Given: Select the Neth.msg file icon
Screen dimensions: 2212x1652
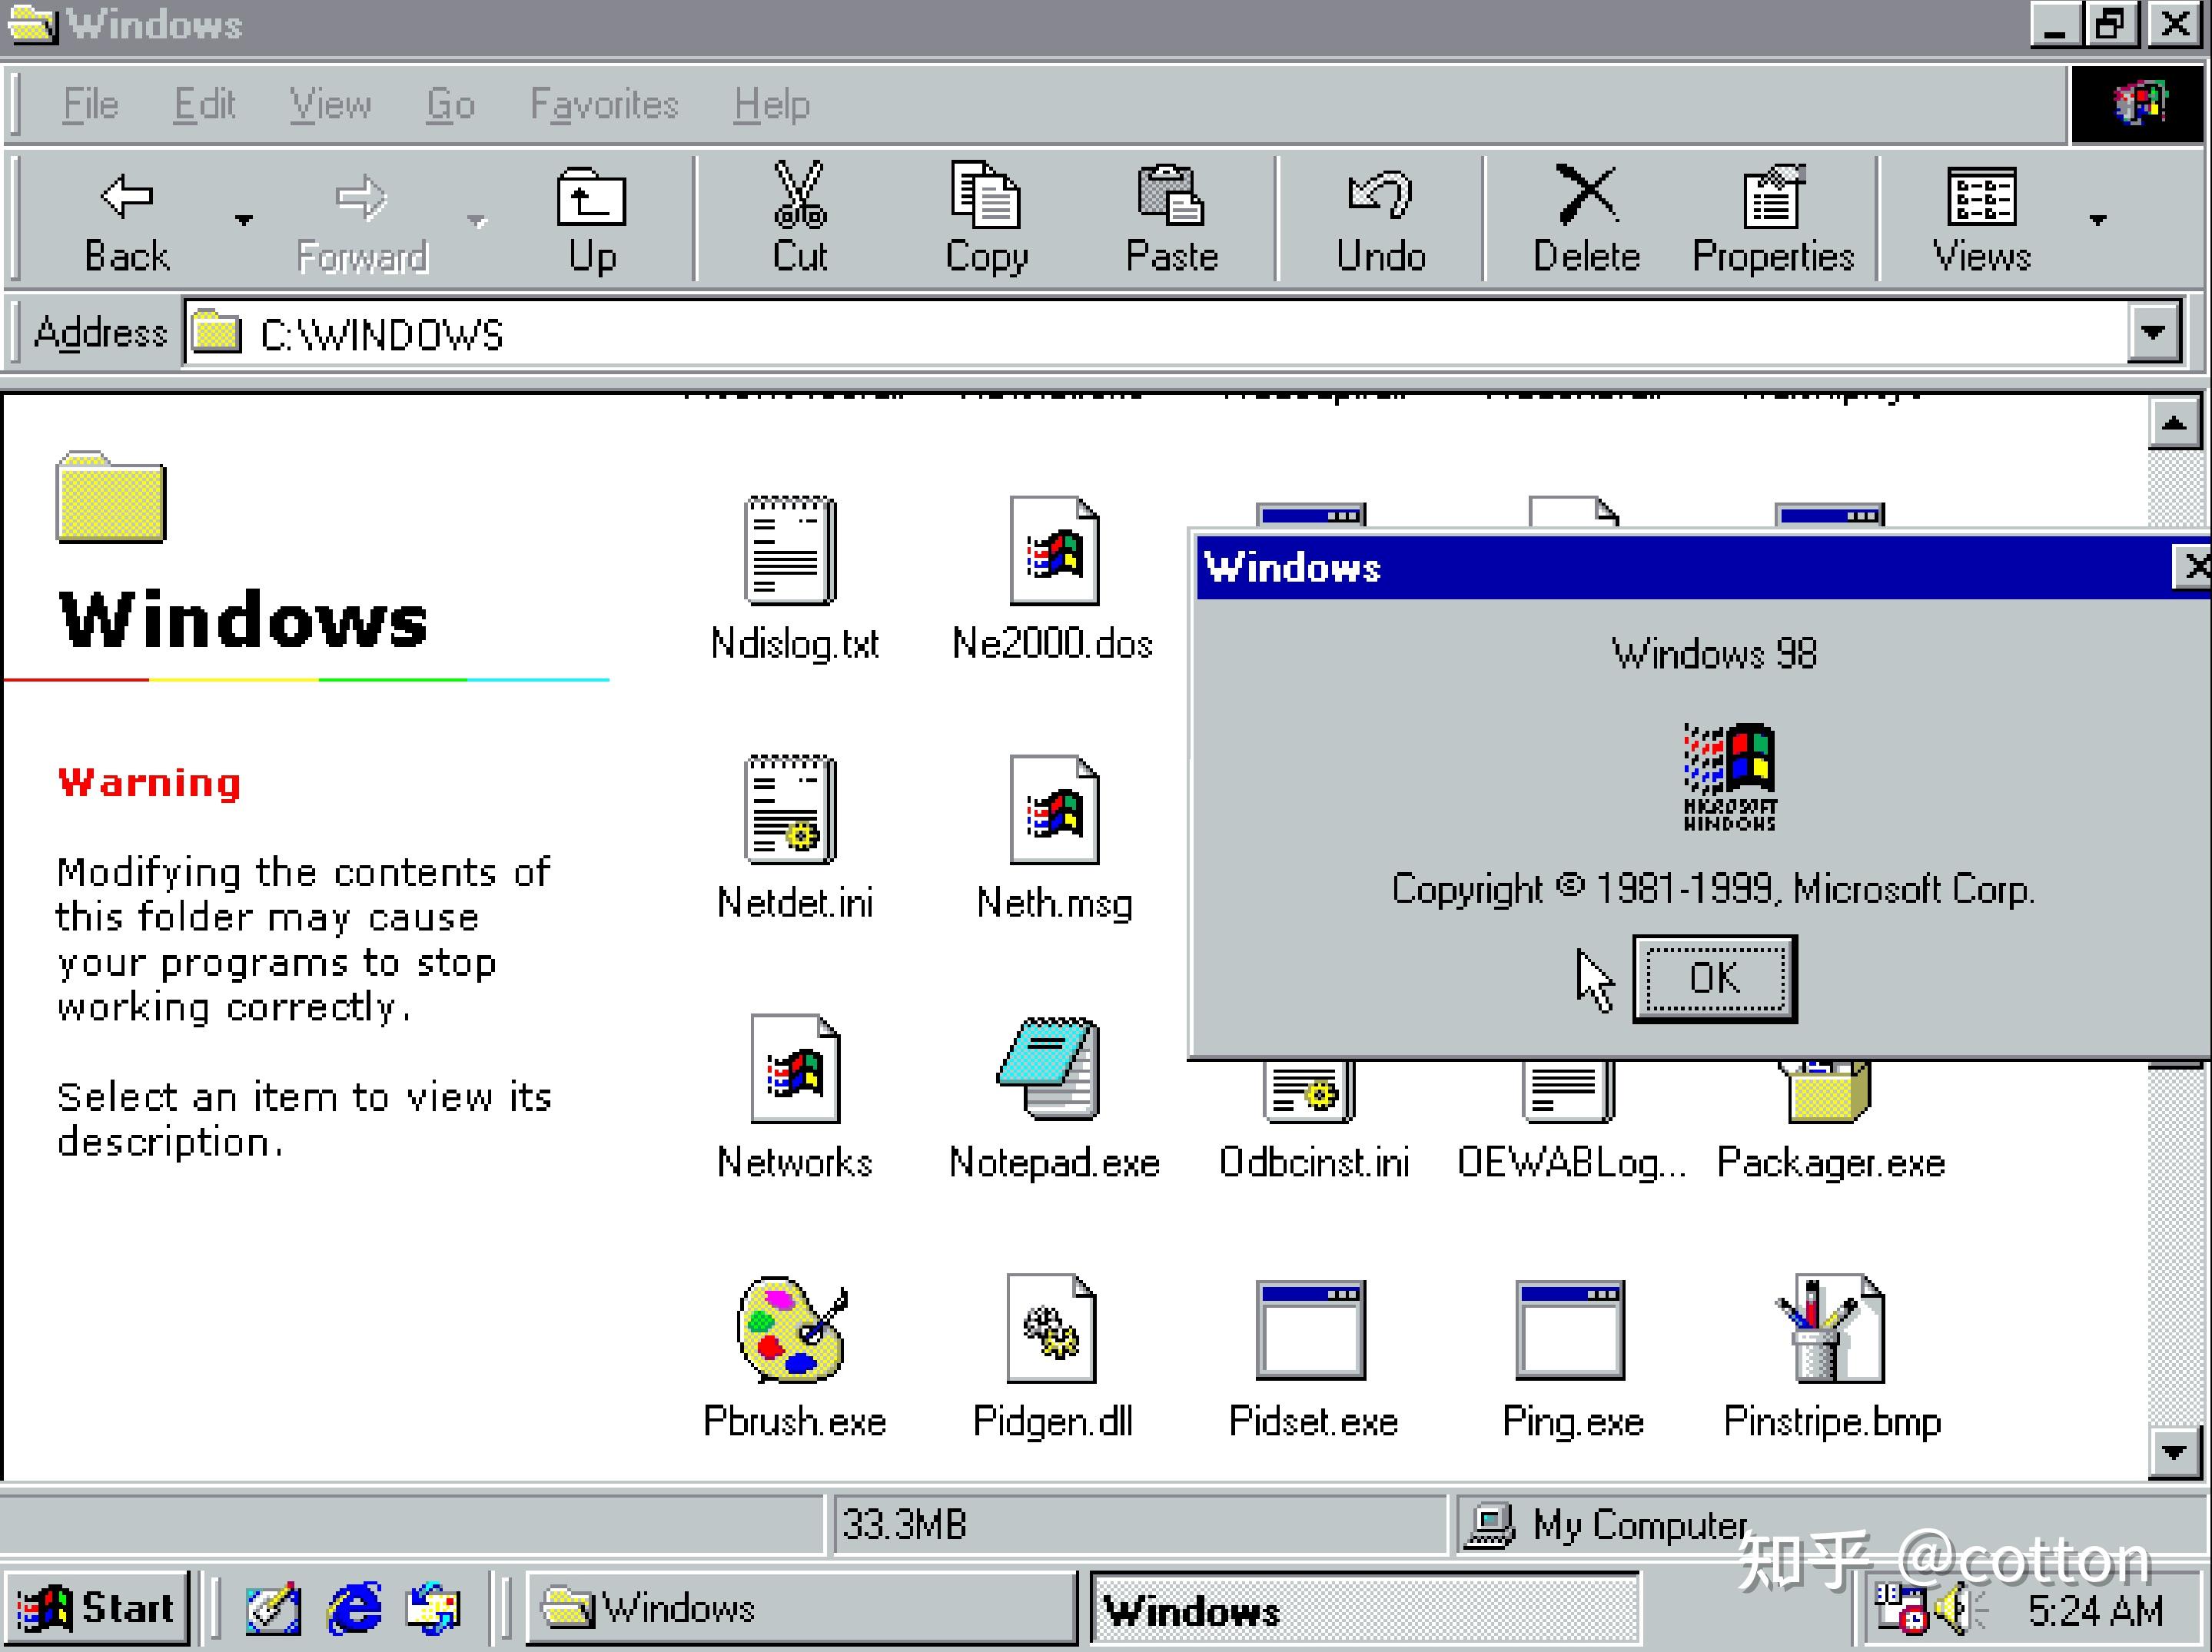Looking at the screenshot, I should click(1054, 809).
